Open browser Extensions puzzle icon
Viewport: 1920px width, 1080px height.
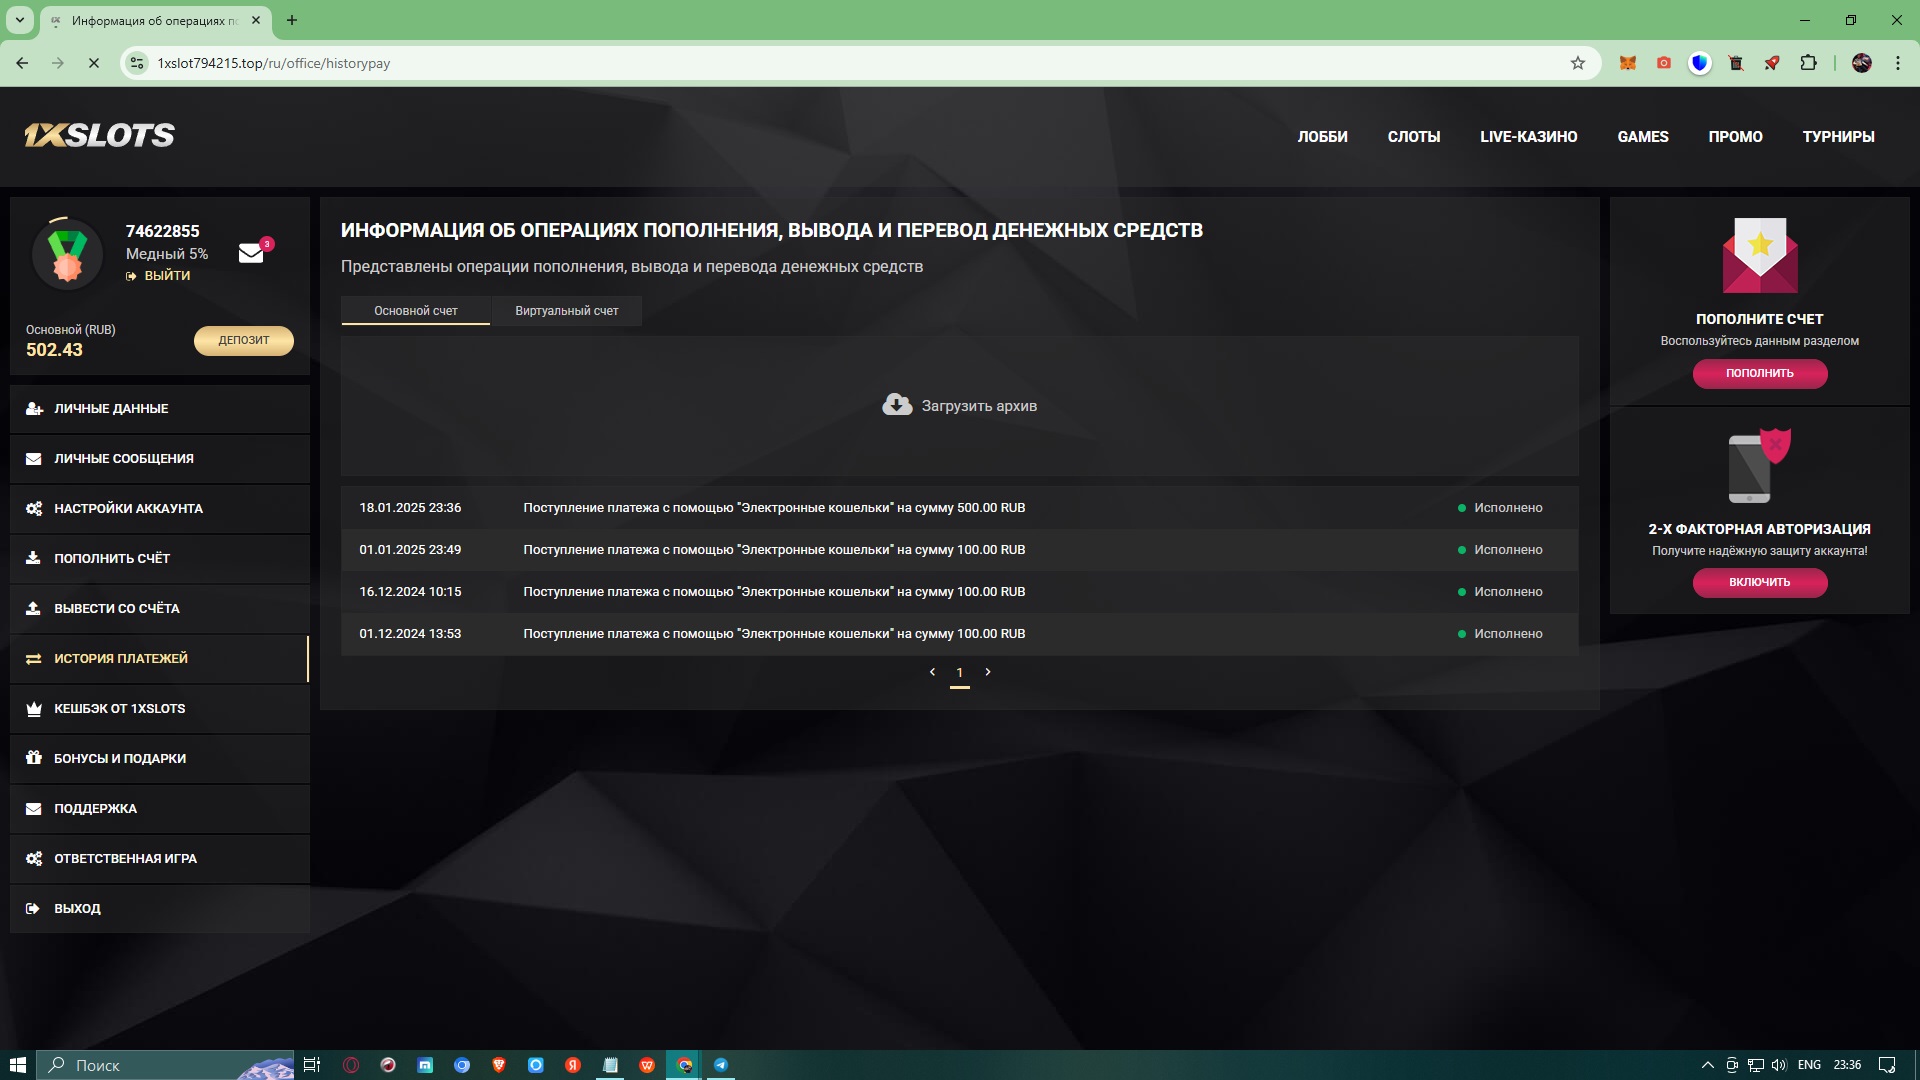click(1808, 63)
